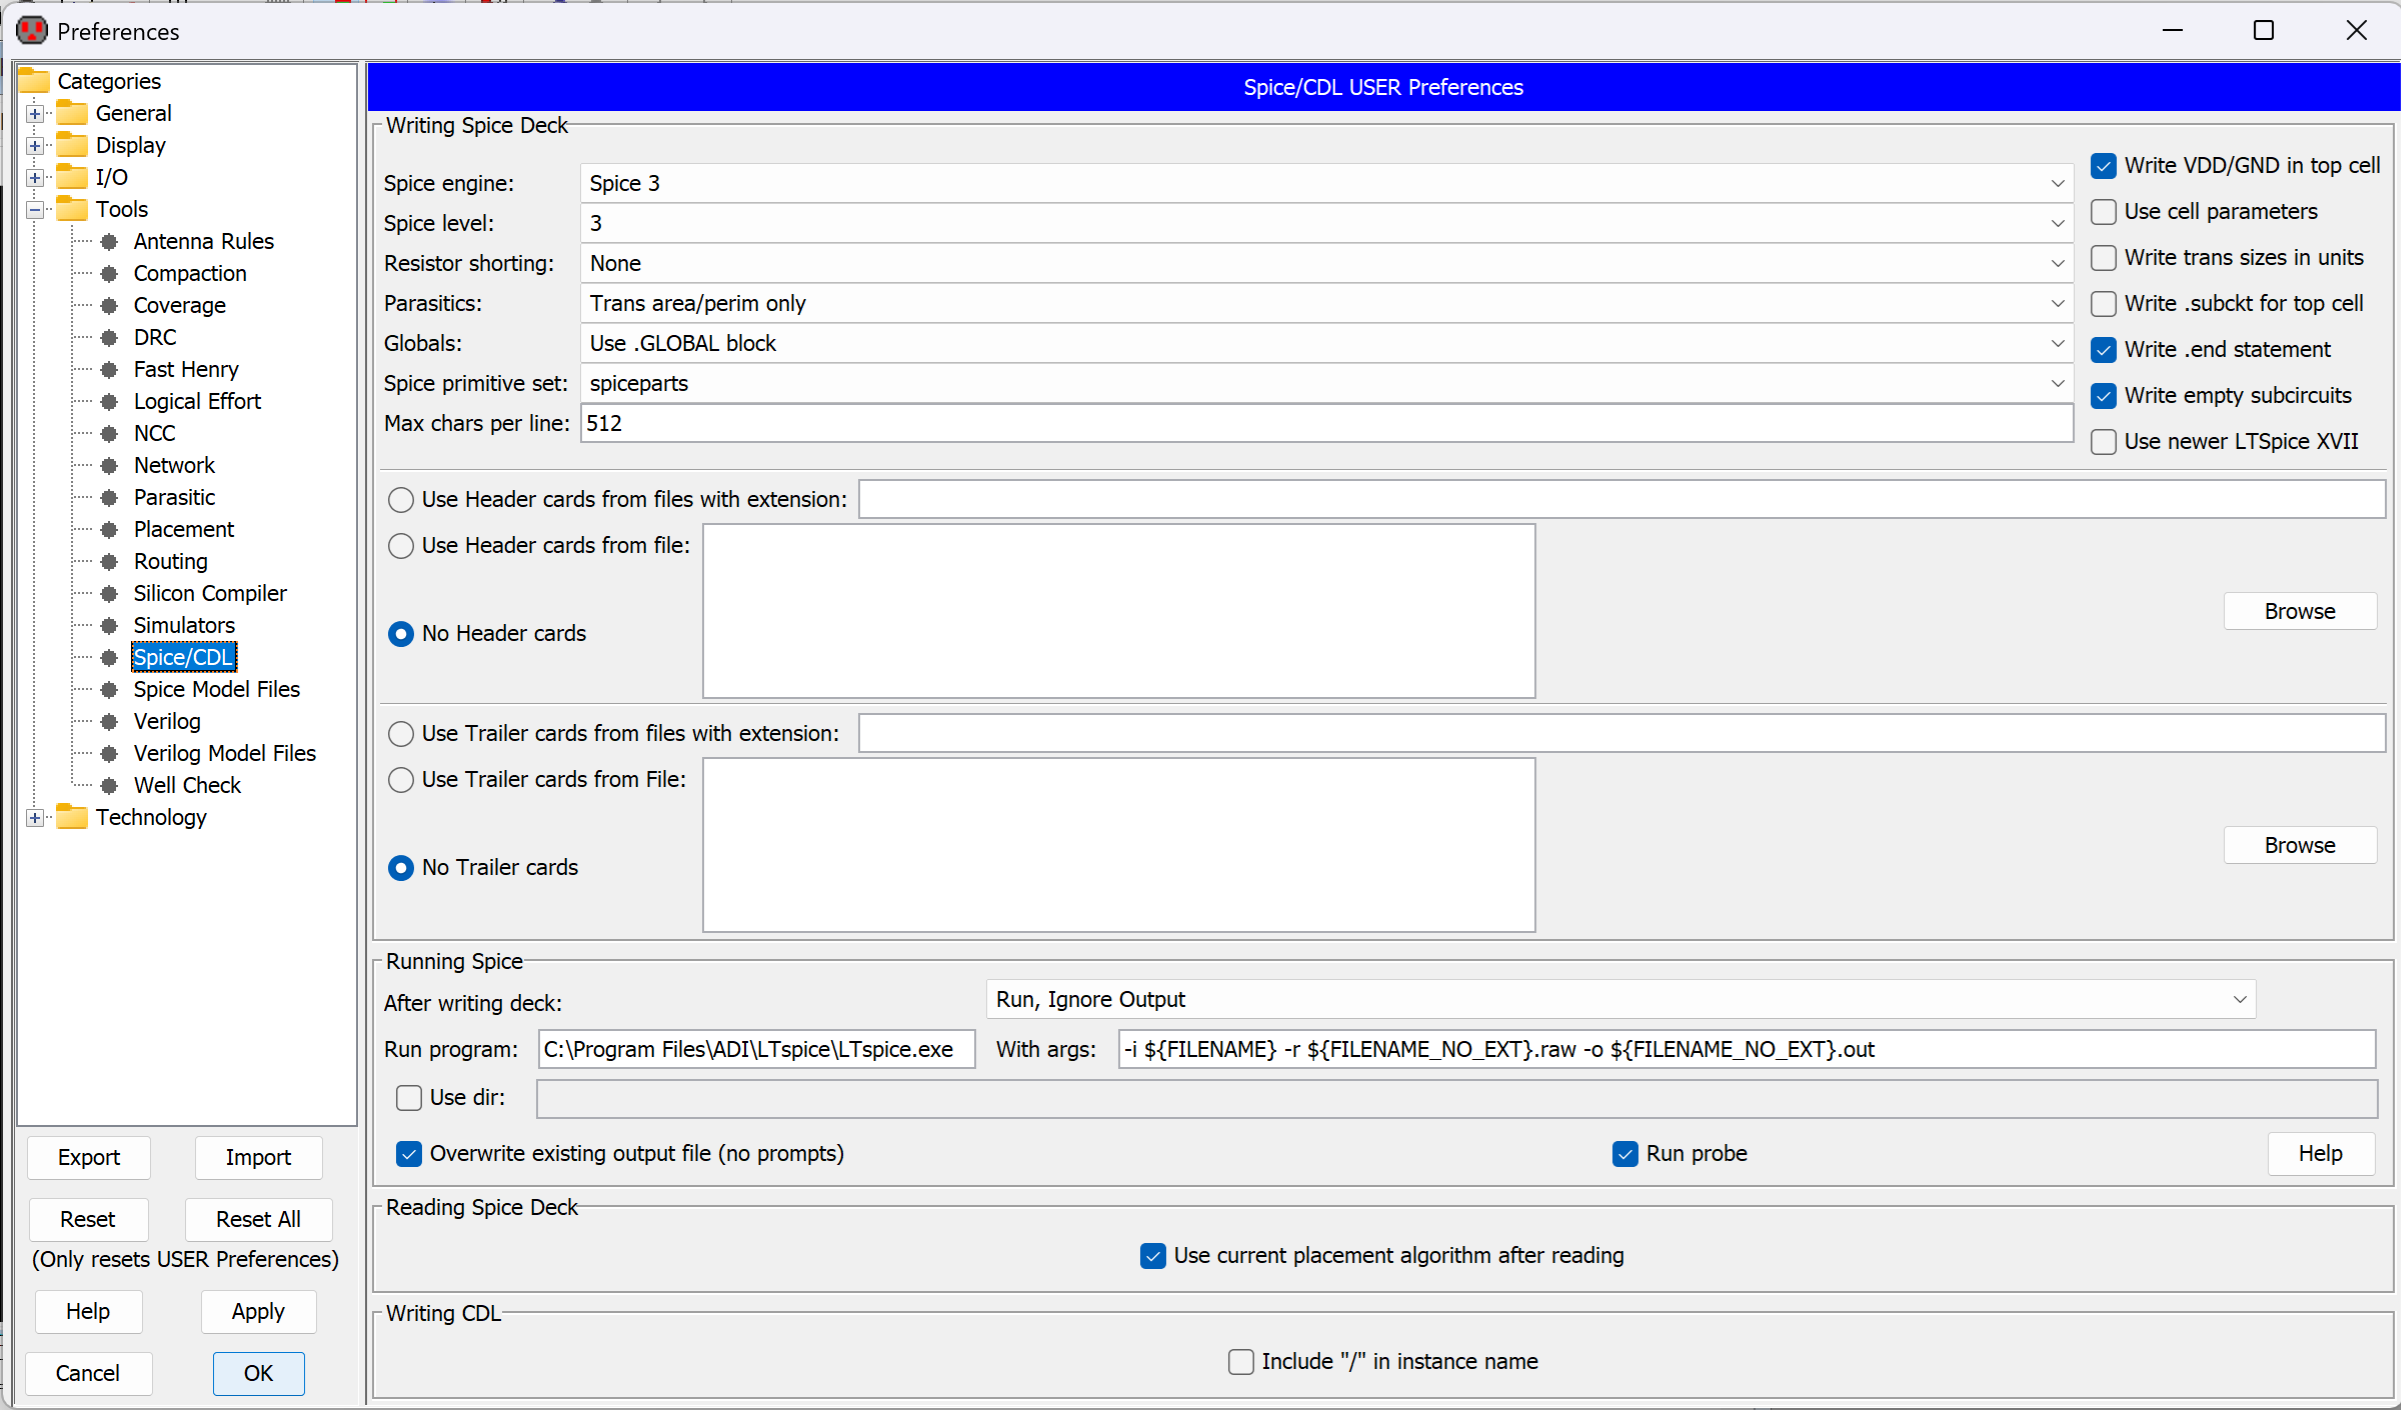Click the gear icon beside Compaction
The image size is (2401, 1410).
pyautogui.click(x=110, y=273)
